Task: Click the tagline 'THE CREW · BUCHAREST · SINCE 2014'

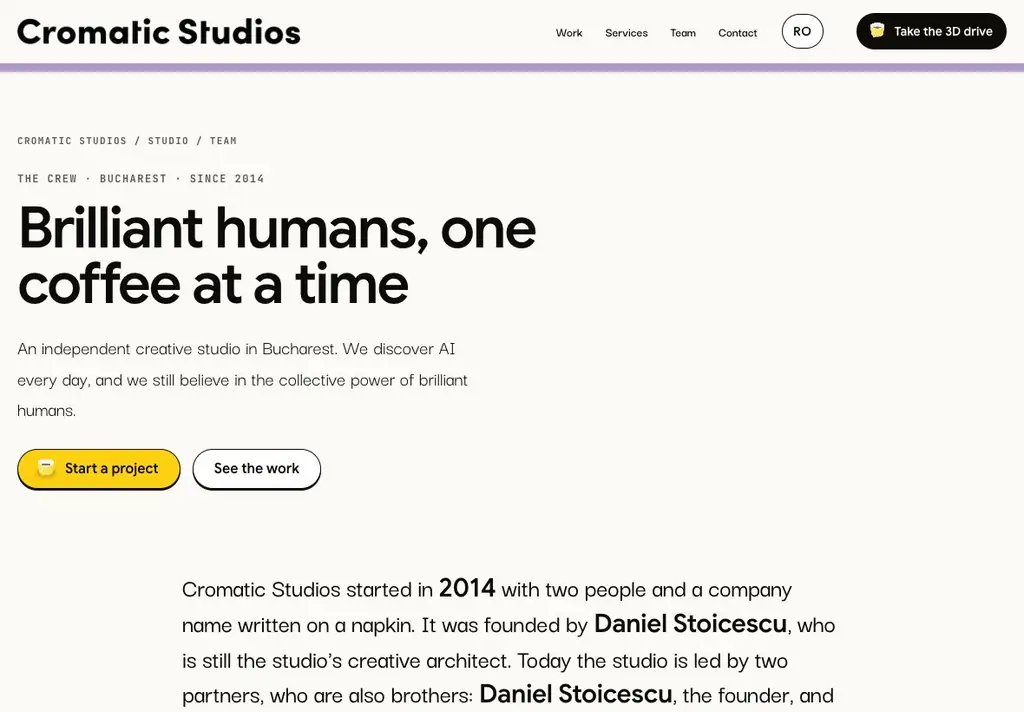Action: (140, 178)
